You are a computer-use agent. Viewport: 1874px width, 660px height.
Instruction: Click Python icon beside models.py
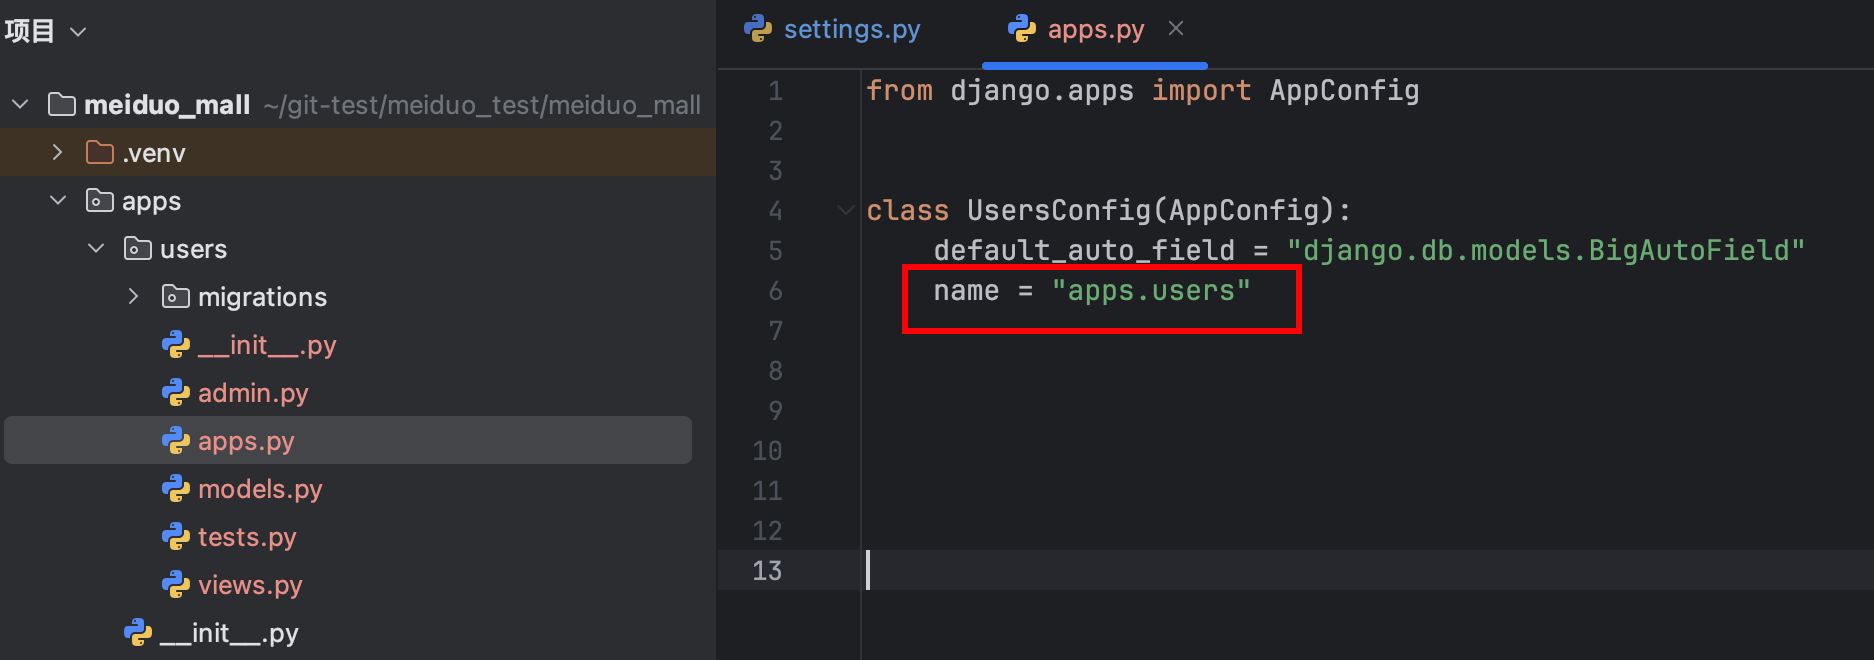(176, 489)
